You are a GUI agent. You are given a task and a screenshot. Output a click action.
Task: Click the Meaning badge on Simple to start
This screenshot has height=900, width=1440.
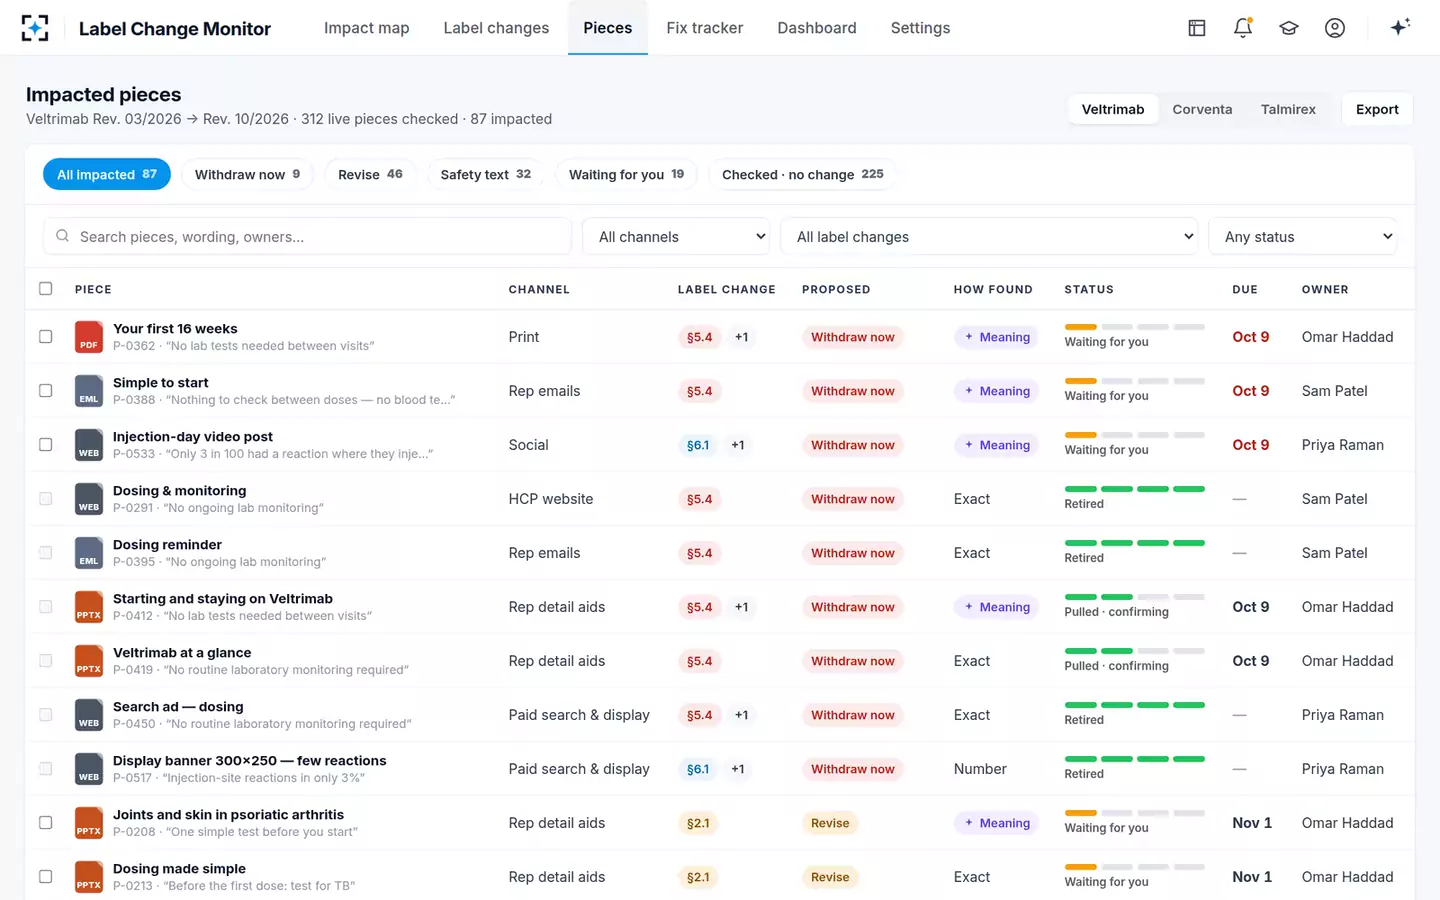[x=997, y=391]
